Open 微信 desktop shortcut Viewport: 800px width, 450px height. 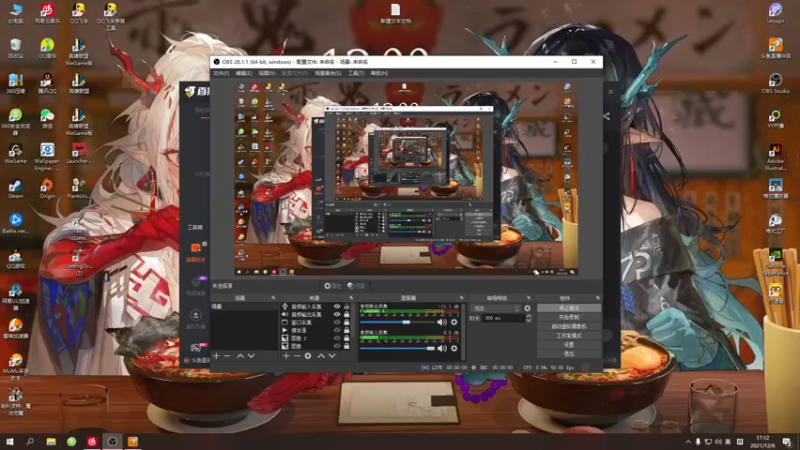(47, 118)
